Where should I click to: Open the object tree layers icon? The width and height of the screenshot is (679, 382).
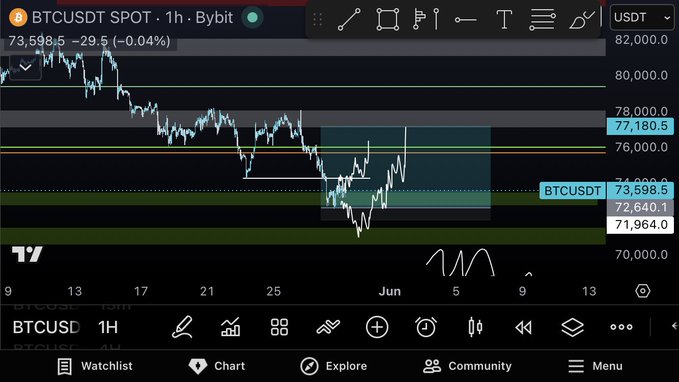click(x=572, y=327)
